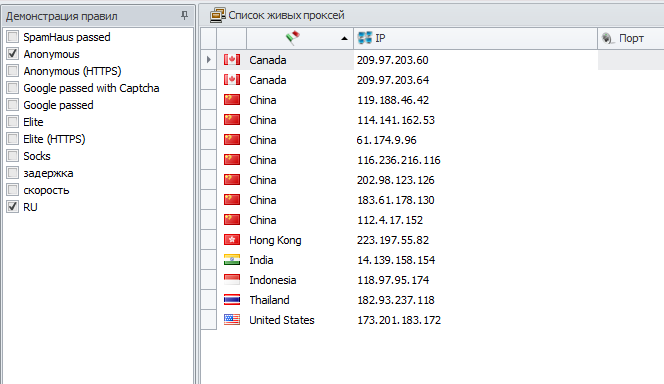Select IP 118.97.95.174
The image size is (664, 384).
[393, 280]
